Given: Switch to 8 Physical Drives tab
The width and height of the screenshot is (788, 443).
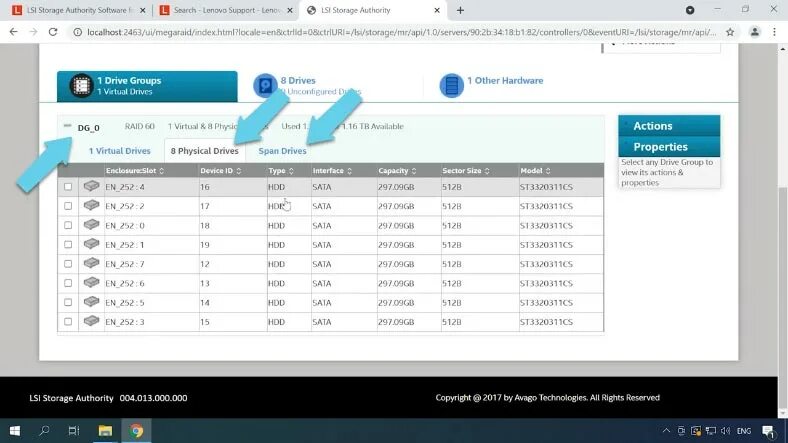Looking at the screenshot, I should 205,151.
